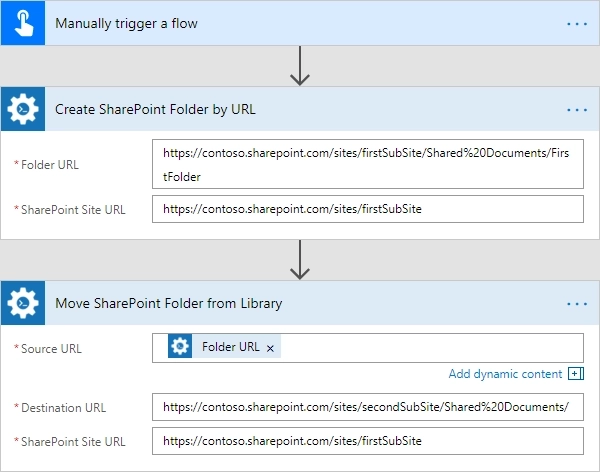Click the Folder URL dynamic content token
This screenshot has height=472, width=600.
[224, 346]
